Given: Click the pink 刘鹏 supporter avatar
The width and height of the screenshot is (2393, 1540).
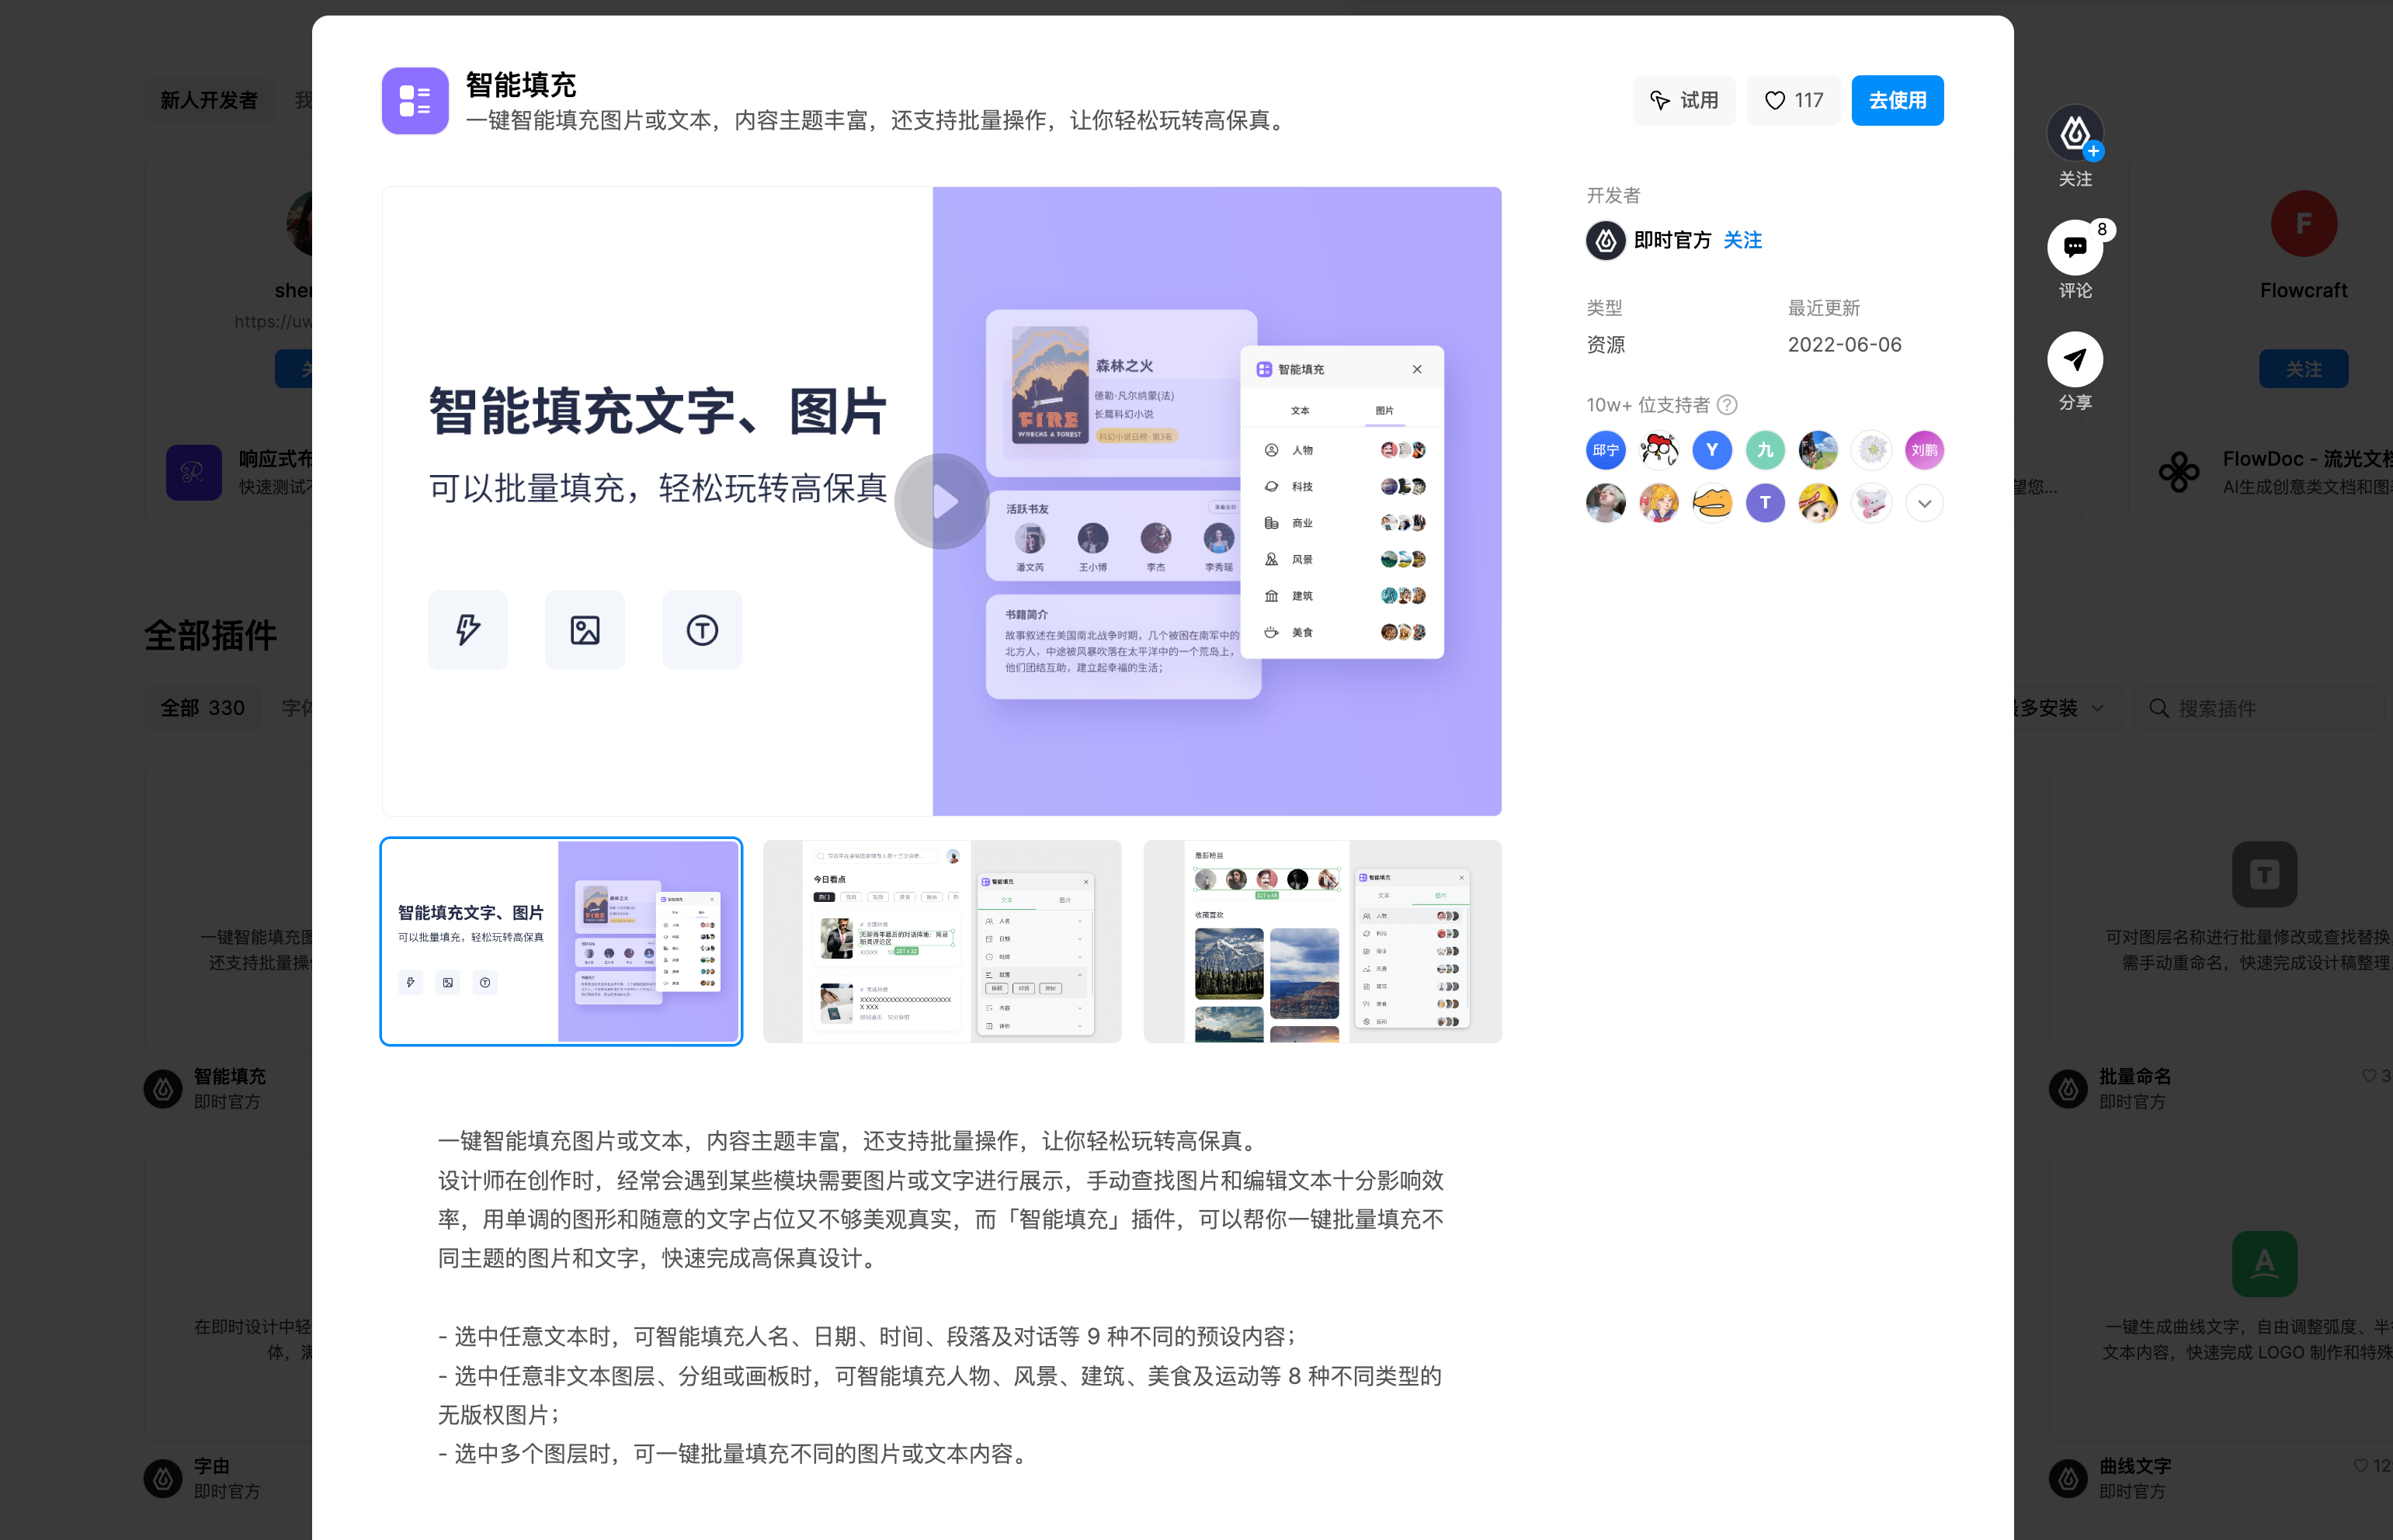Looking at the screenshot, I should point(1924,450).
